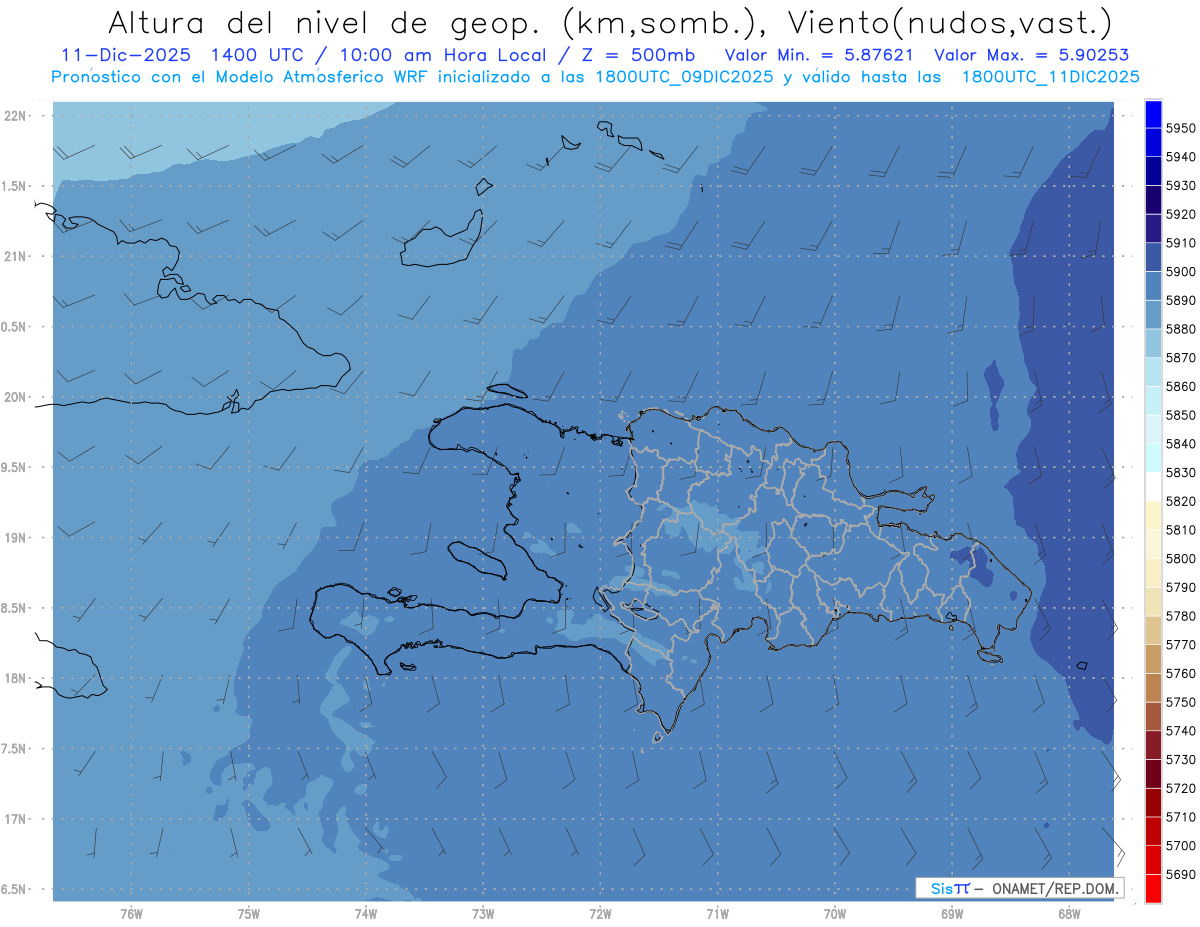
Task: Click the longitude label 69W
Action: (952, 914)
